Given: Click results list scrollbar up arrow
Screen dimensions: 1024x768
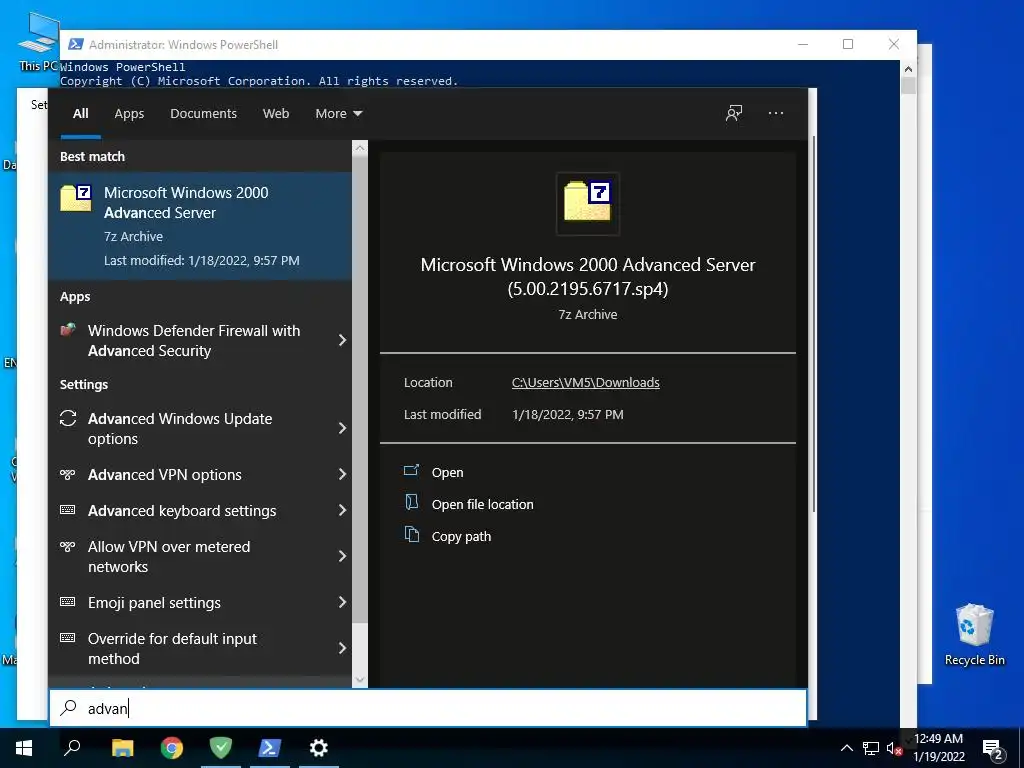Looking at the screenshot, I should [360, 148].
